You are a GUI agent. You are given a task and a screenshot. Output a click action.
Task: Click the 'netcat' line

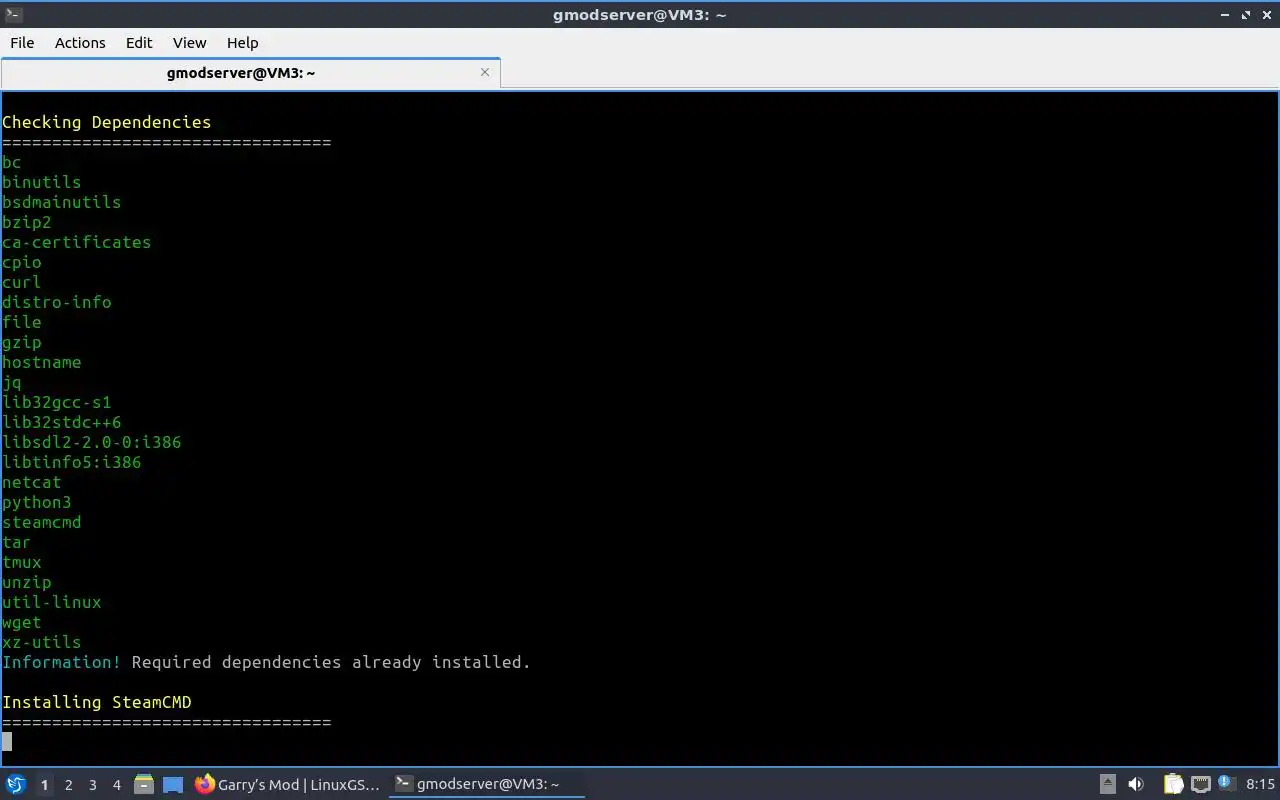tap(31, 482)
